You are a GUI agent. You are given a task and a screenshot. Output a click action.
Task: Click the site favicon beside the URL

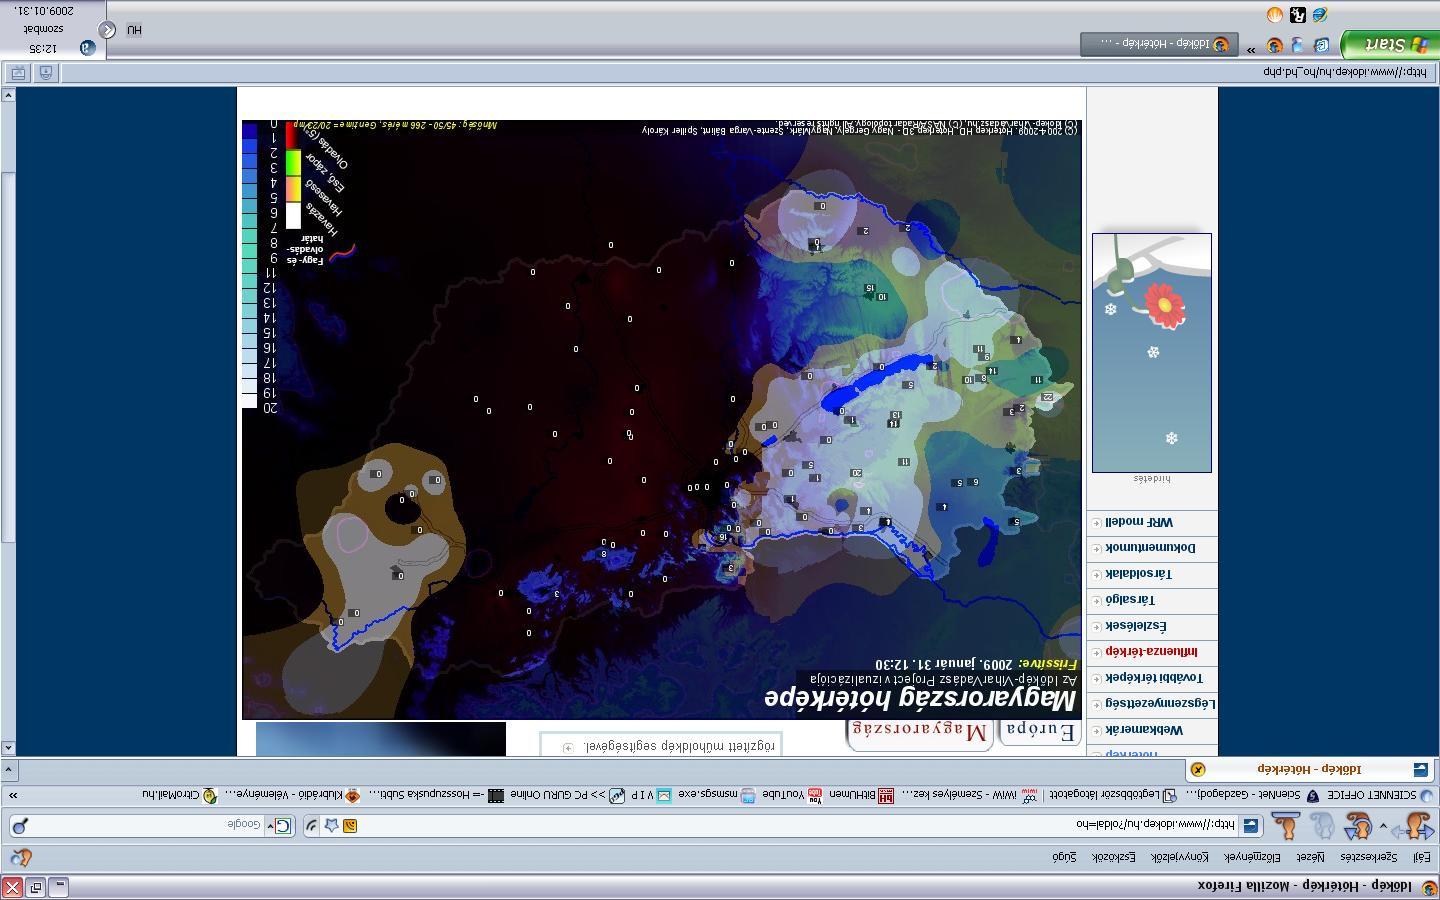[x=1251, y=826]
